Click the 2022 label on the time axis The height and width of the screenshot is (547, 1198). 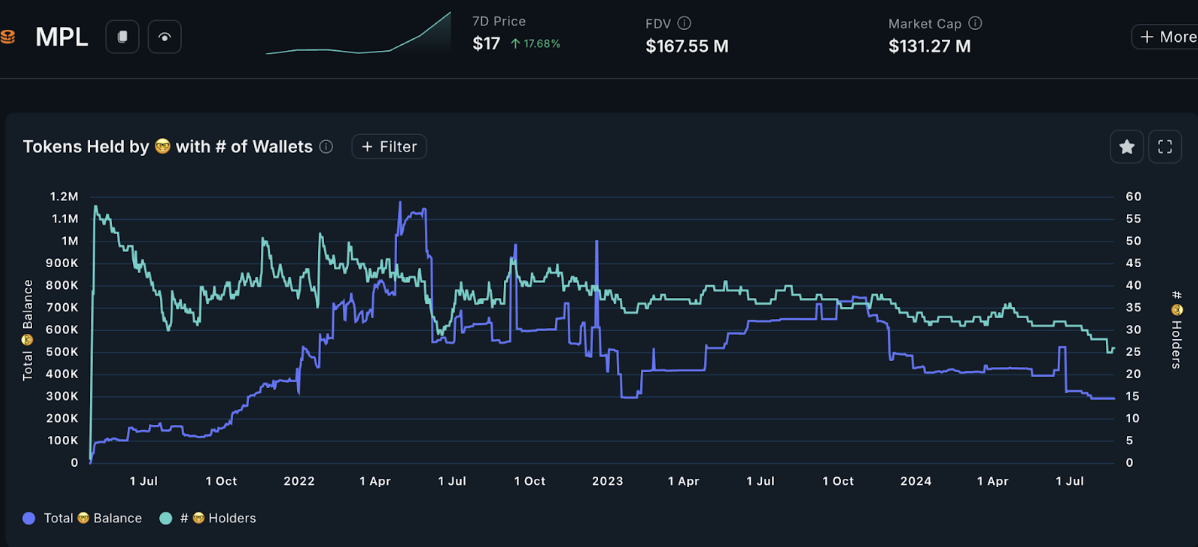[x=299, y=481]
